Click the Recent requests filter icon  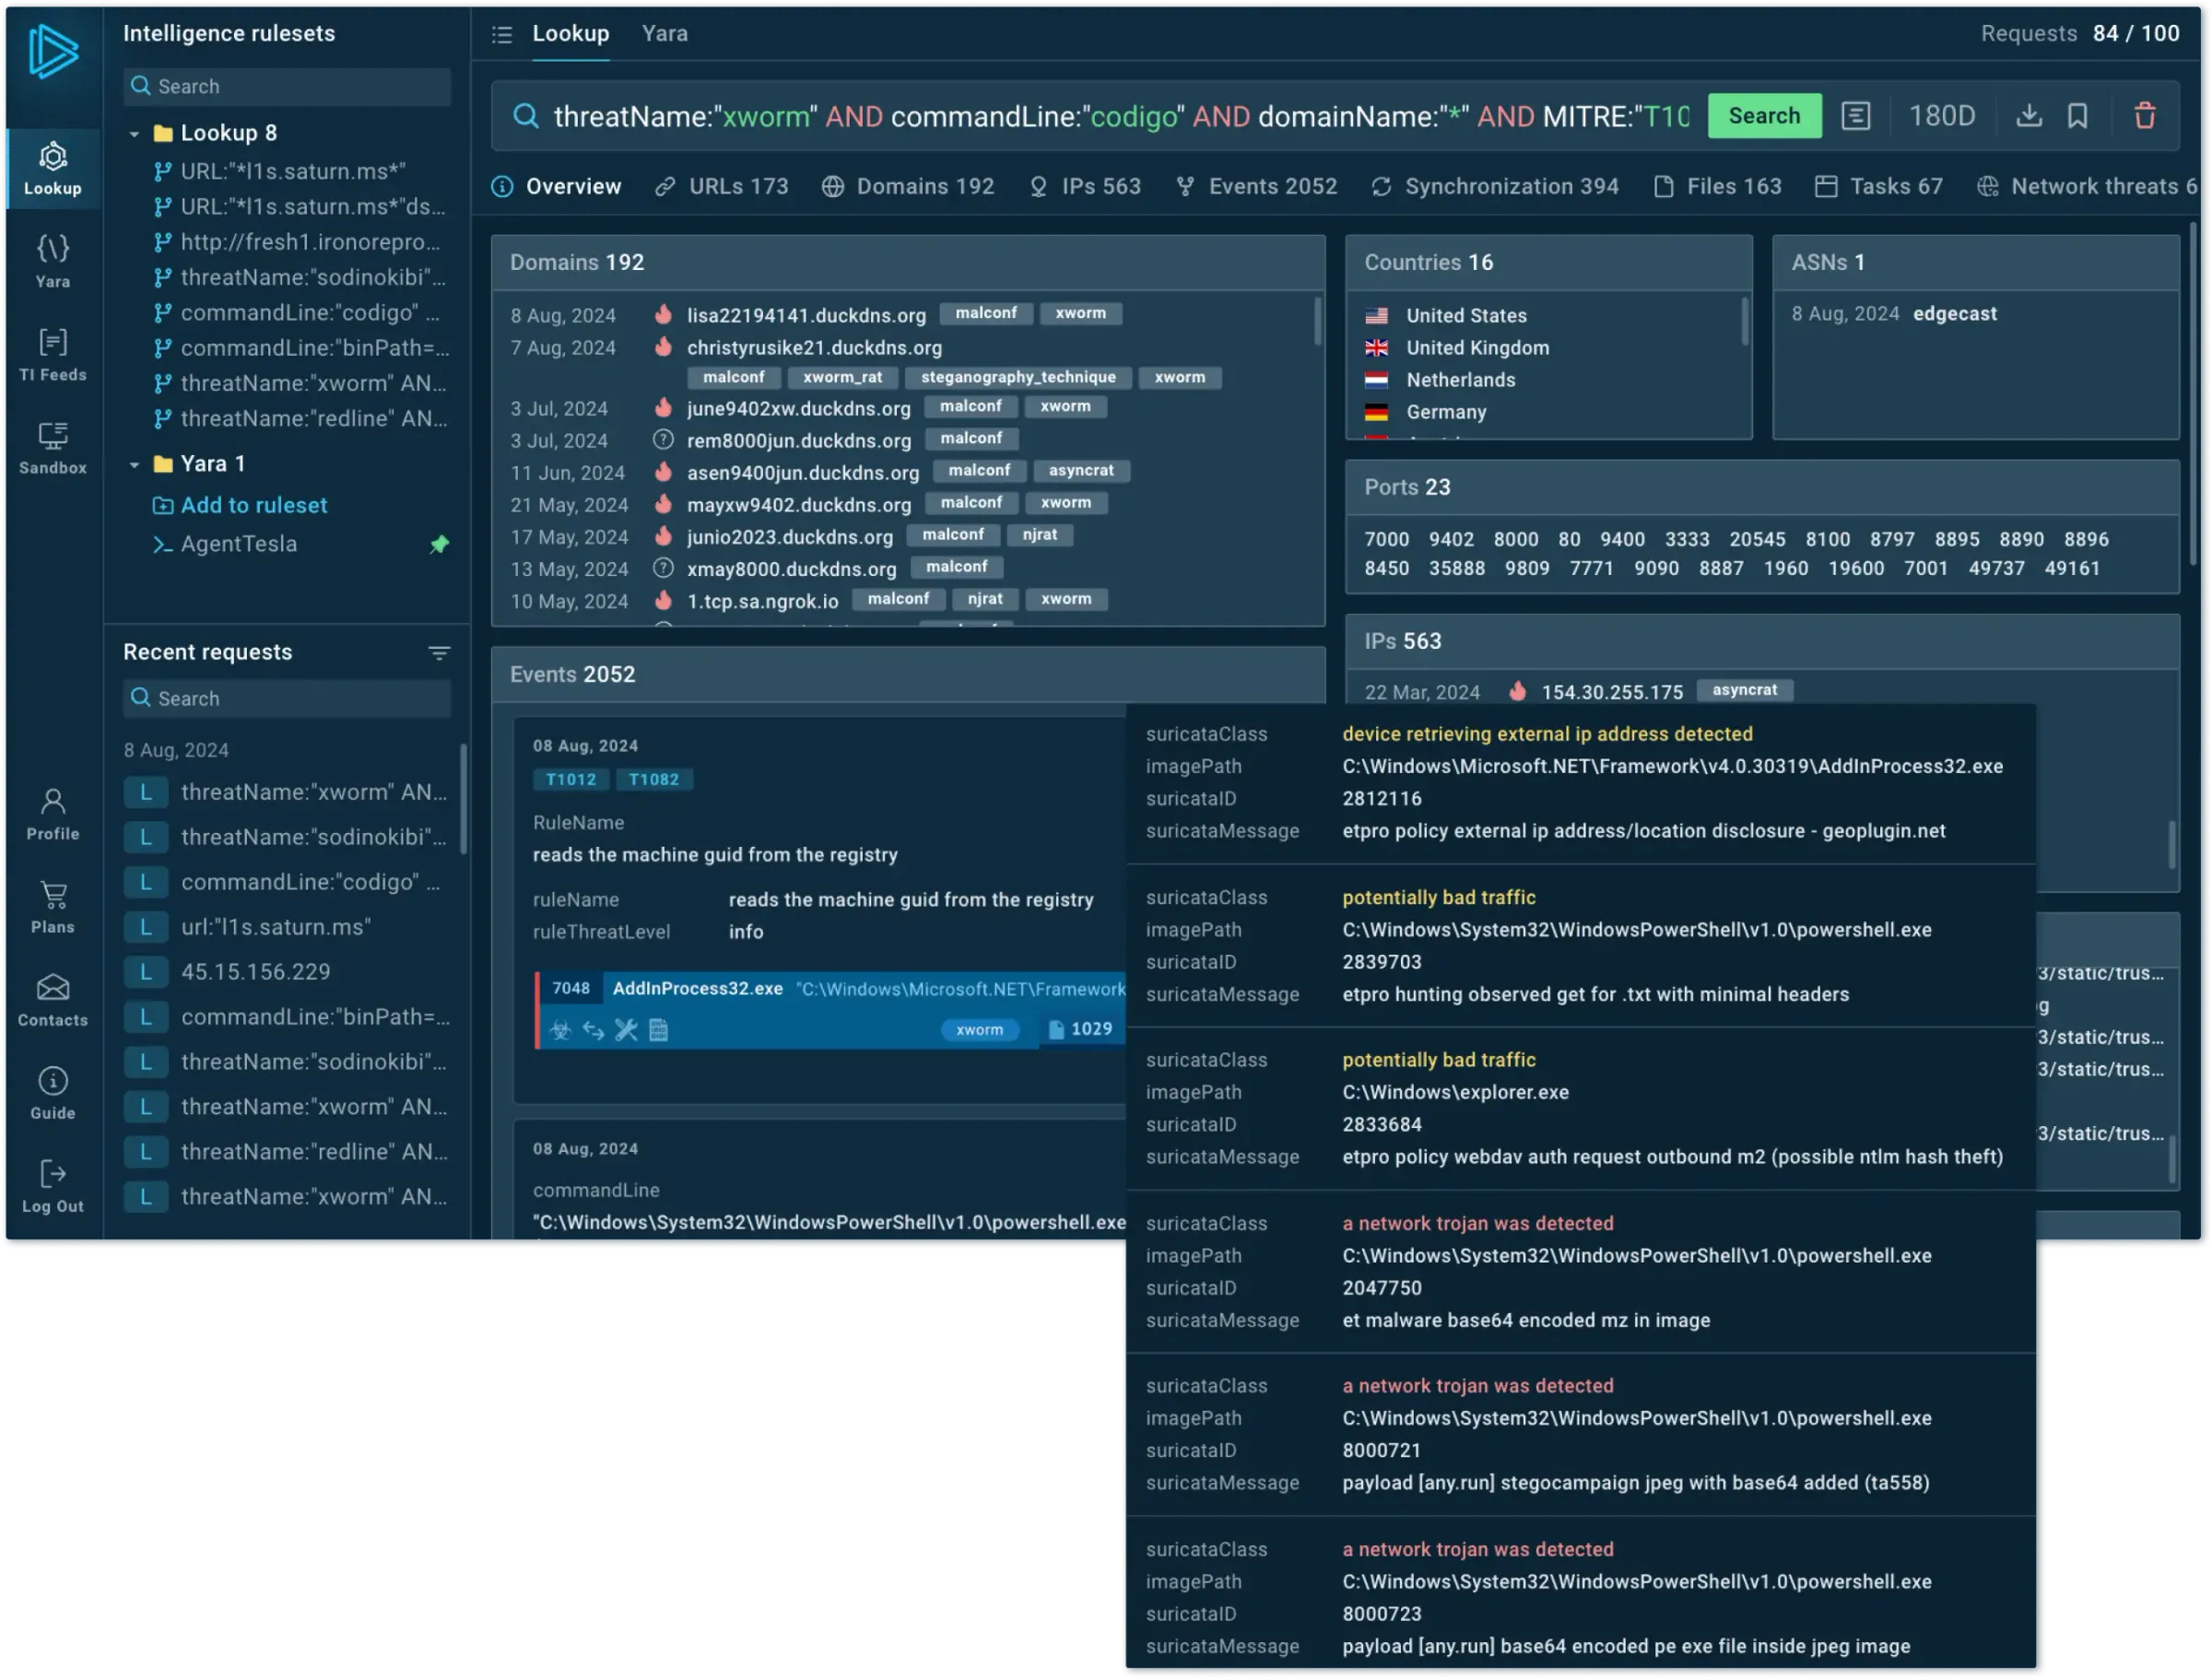point(439,653)
